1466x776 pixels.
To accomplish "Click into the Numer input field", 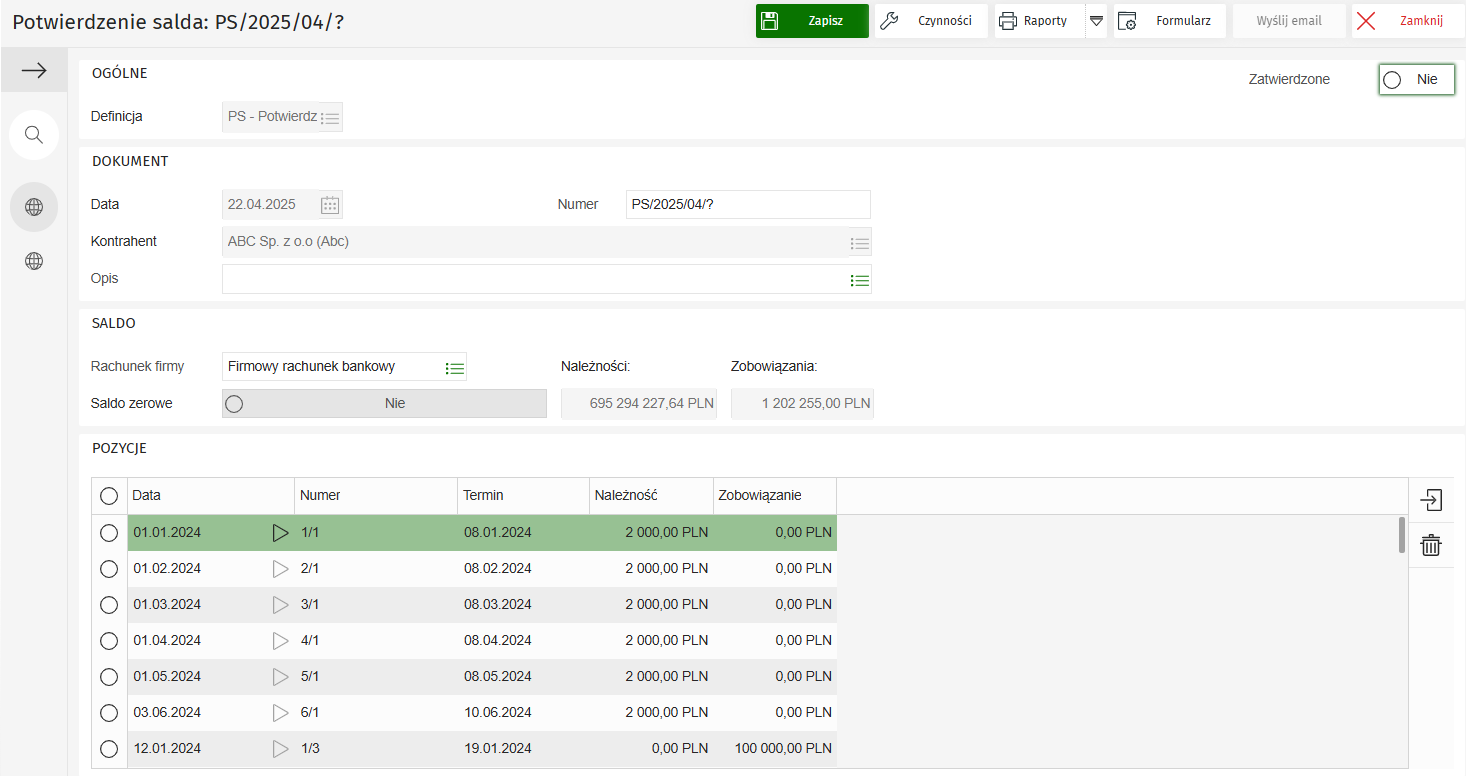I will [747, 205].
